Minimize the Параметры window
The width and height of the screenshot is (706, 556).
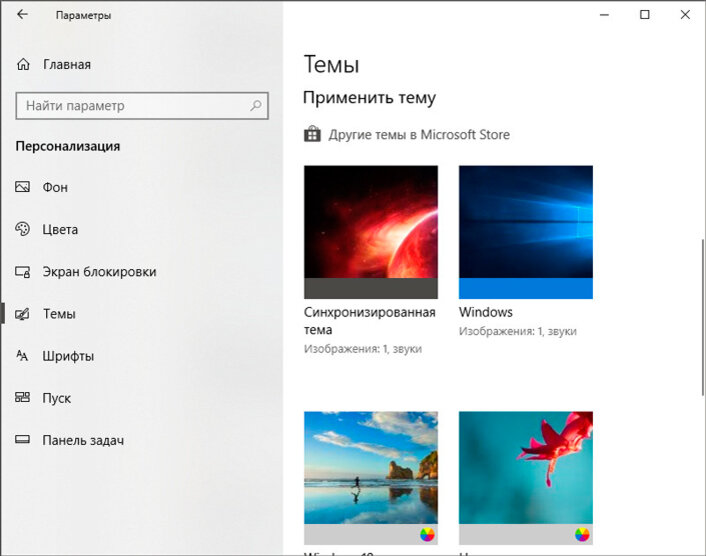(604, 15)
